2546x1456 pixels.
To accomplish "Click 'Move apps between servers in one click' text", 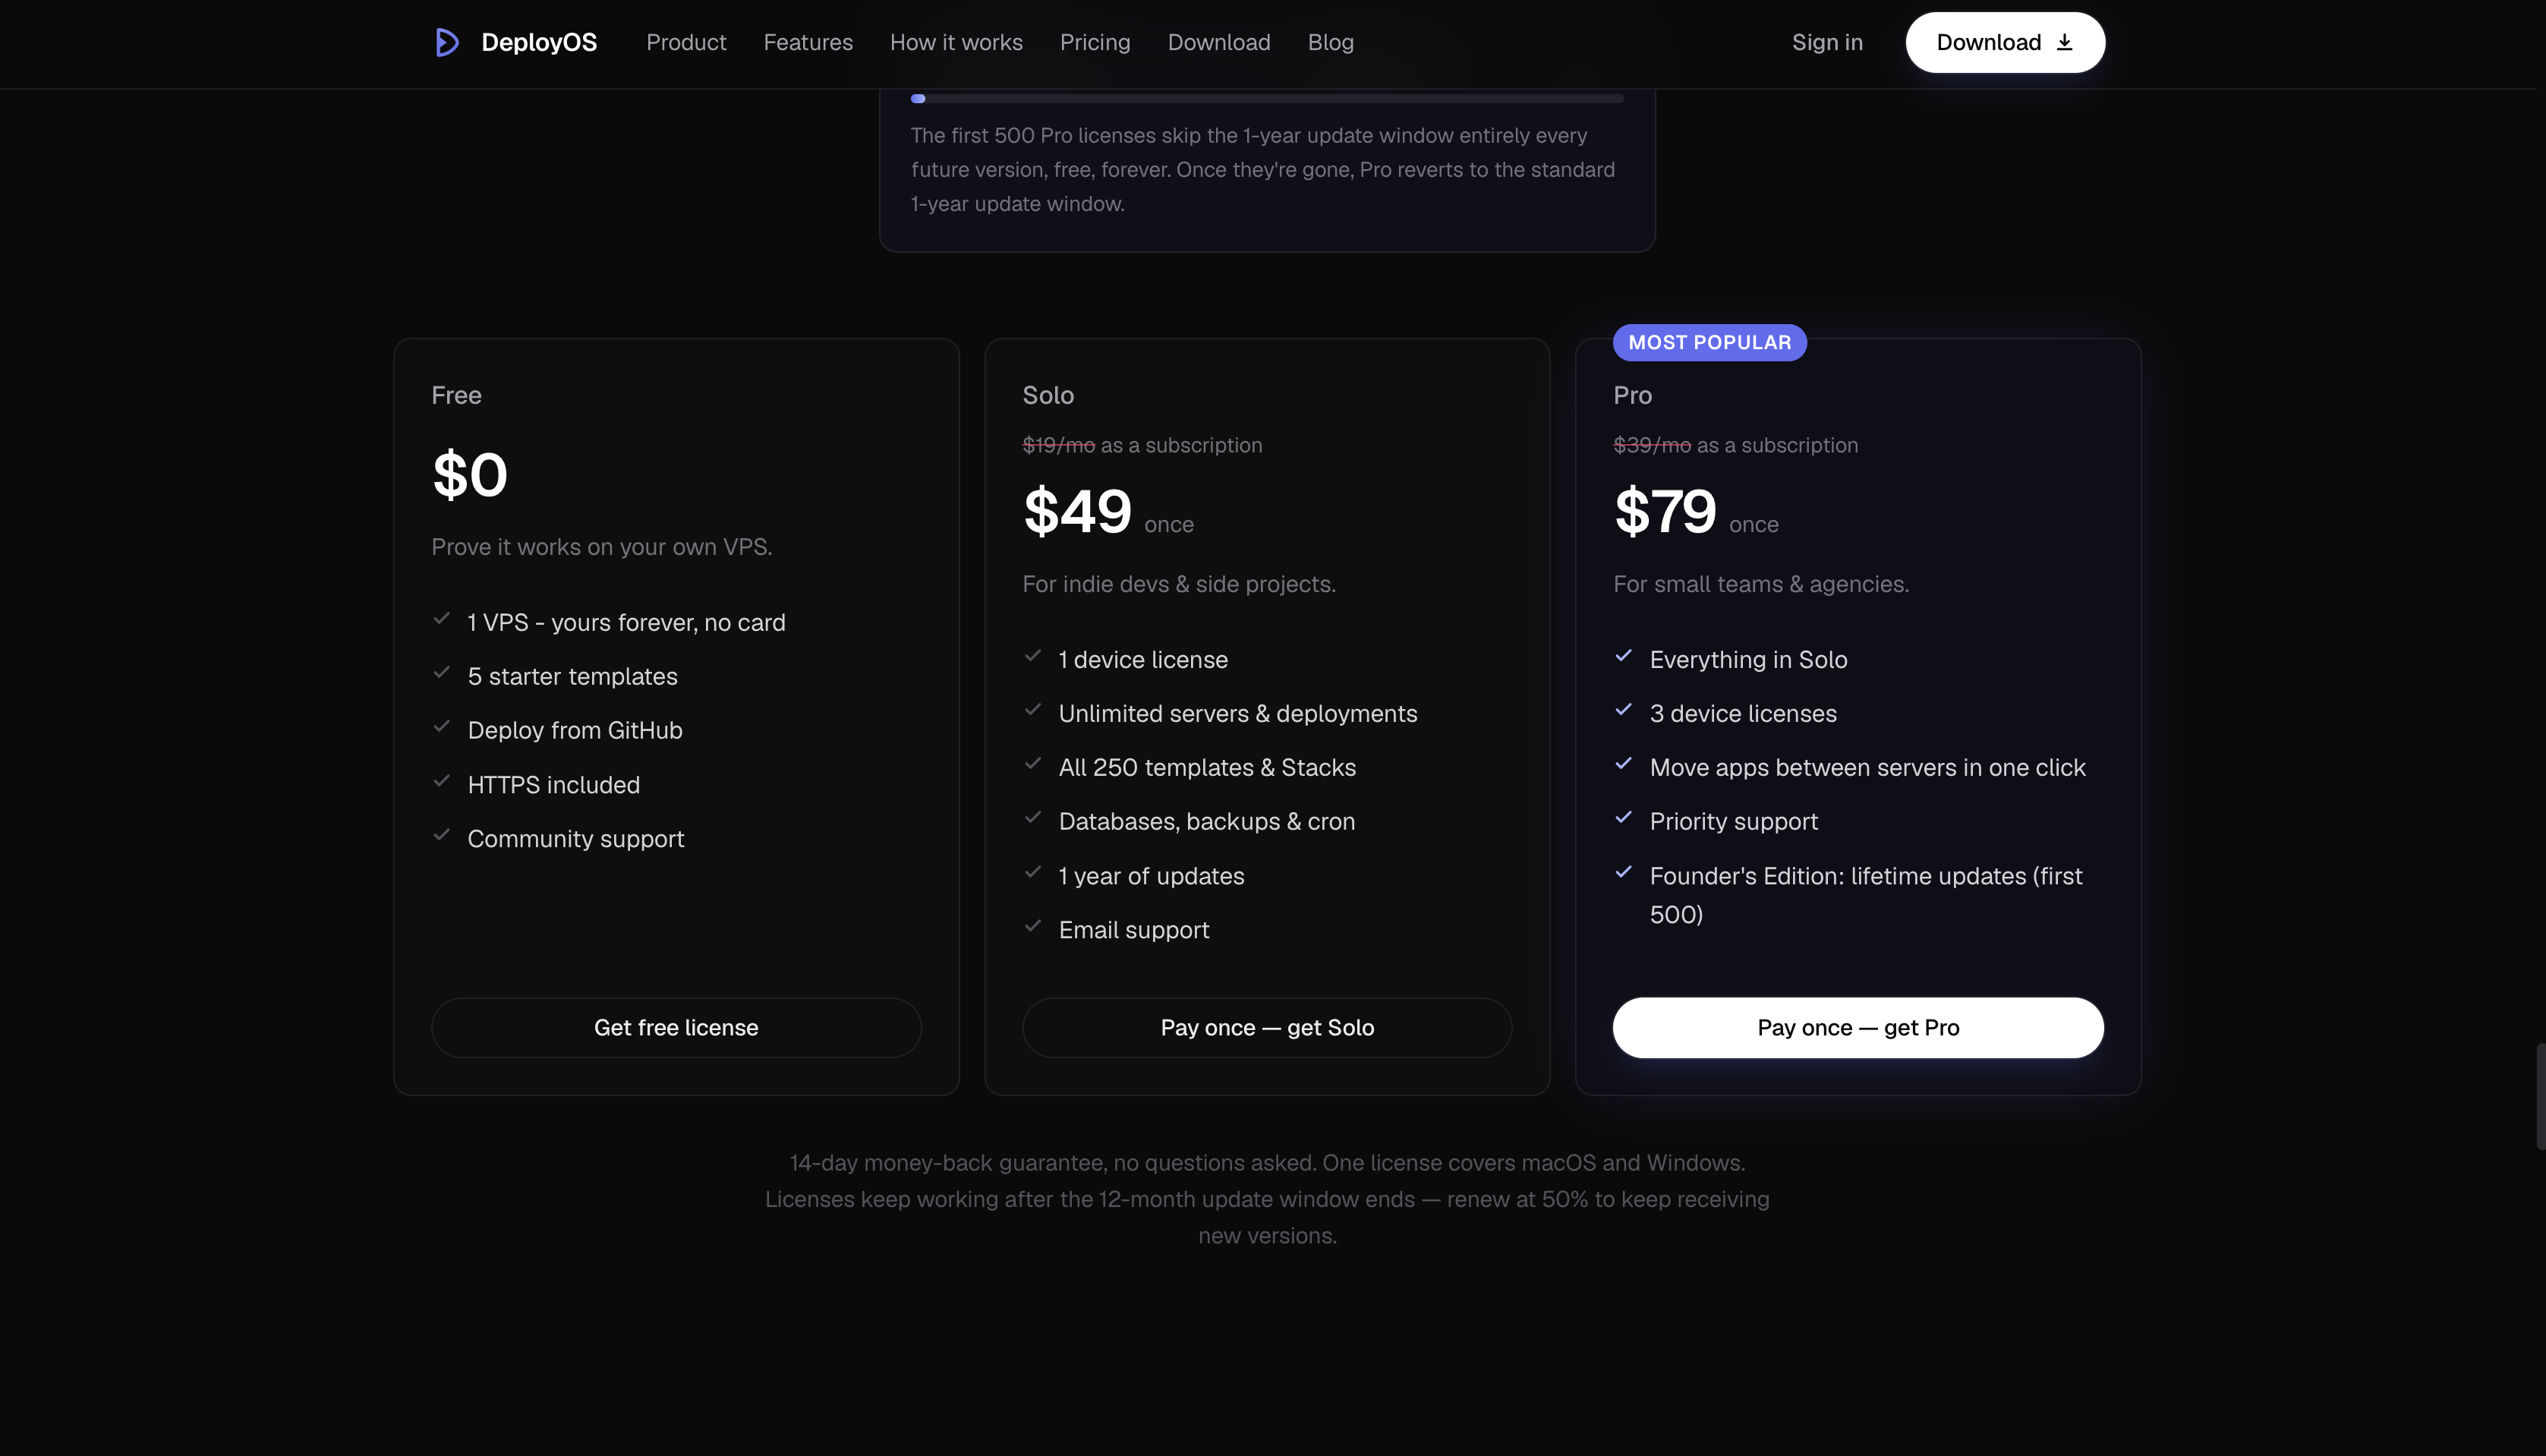I will [x=1867, y=767].
